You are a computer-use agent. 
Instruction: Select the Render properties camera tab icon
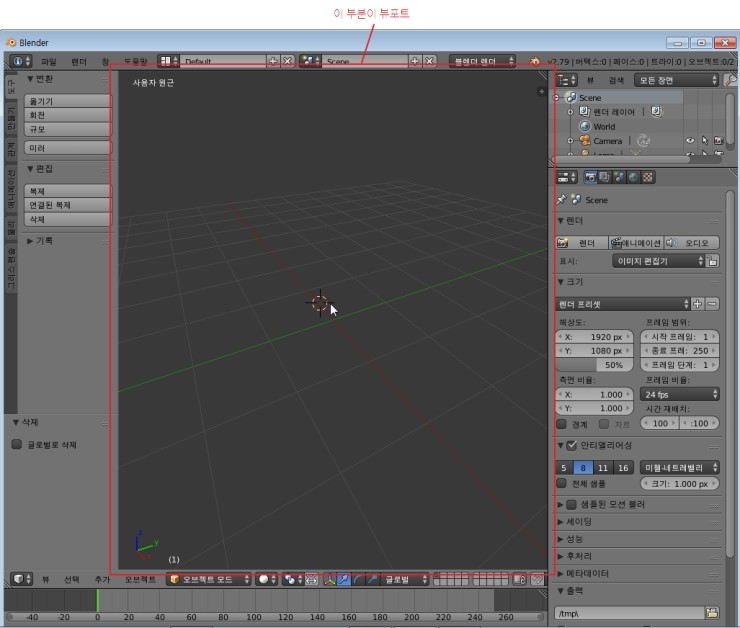[x=590, y=177]
